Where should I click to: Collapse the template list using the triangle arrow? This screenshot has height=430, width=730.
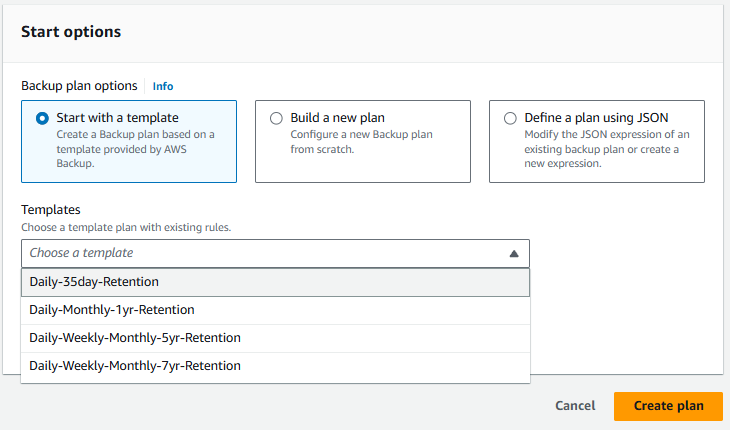(x=514, y=254)
